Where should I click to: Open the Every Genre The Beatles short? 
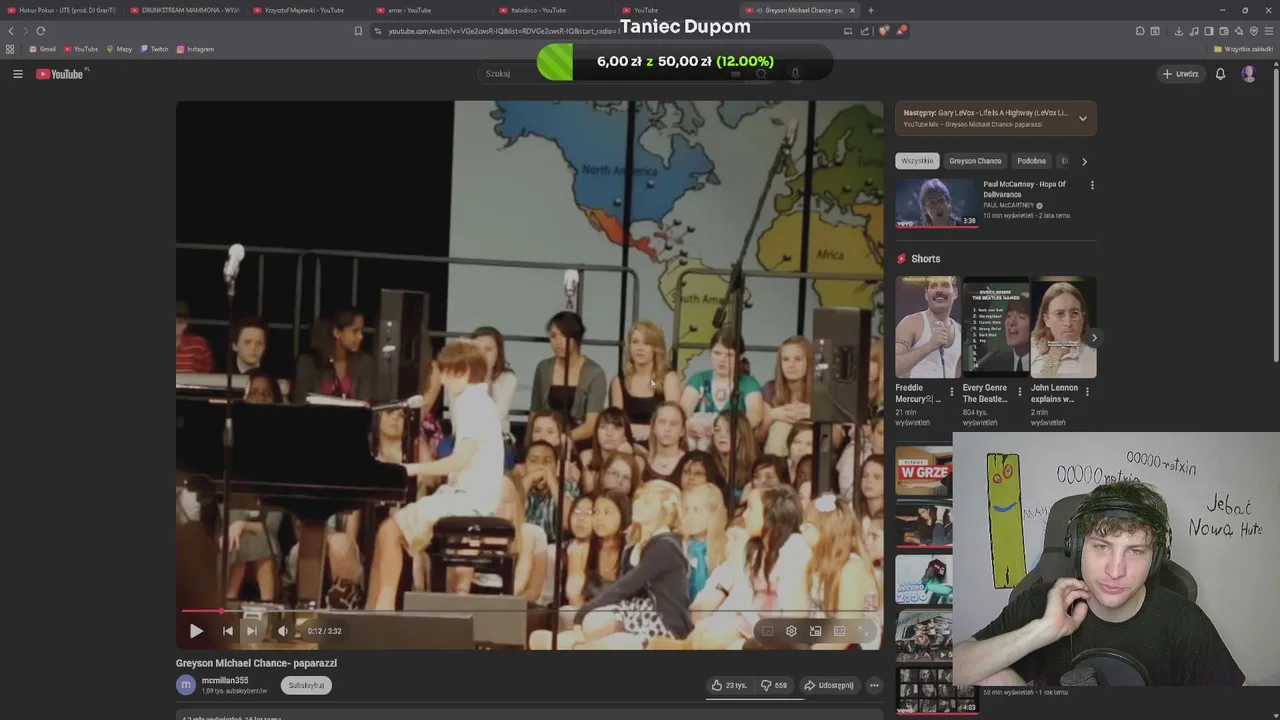[995, 327]
